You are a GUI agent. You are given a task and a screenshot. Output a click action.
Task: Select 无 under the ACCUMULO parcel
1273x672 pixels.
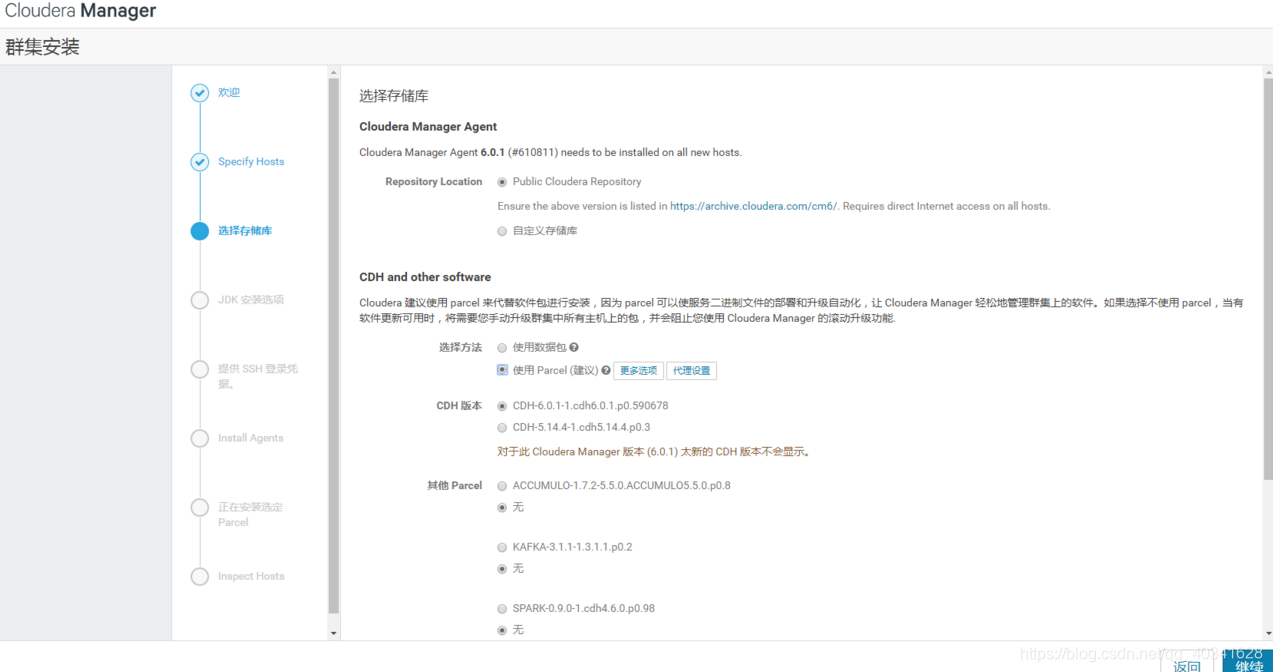click(502, 508)
